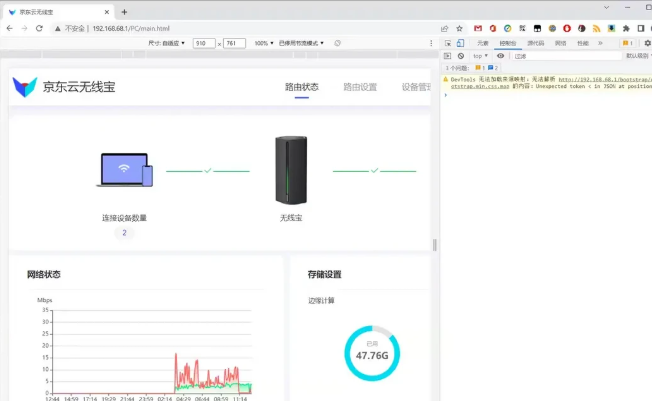
Task: Open the Gmail extension icon
Action: [478, 28]
